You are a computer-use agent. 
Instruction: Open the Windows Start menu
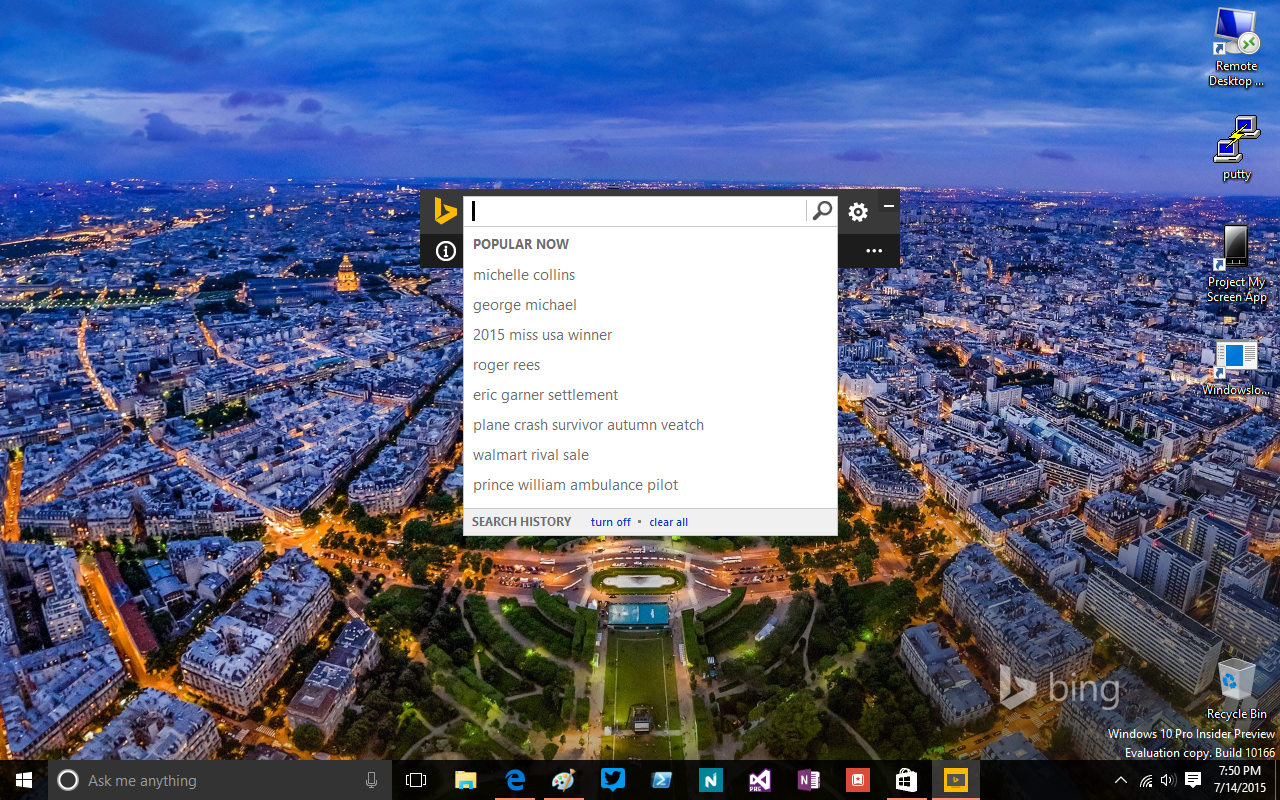(24, 780)
